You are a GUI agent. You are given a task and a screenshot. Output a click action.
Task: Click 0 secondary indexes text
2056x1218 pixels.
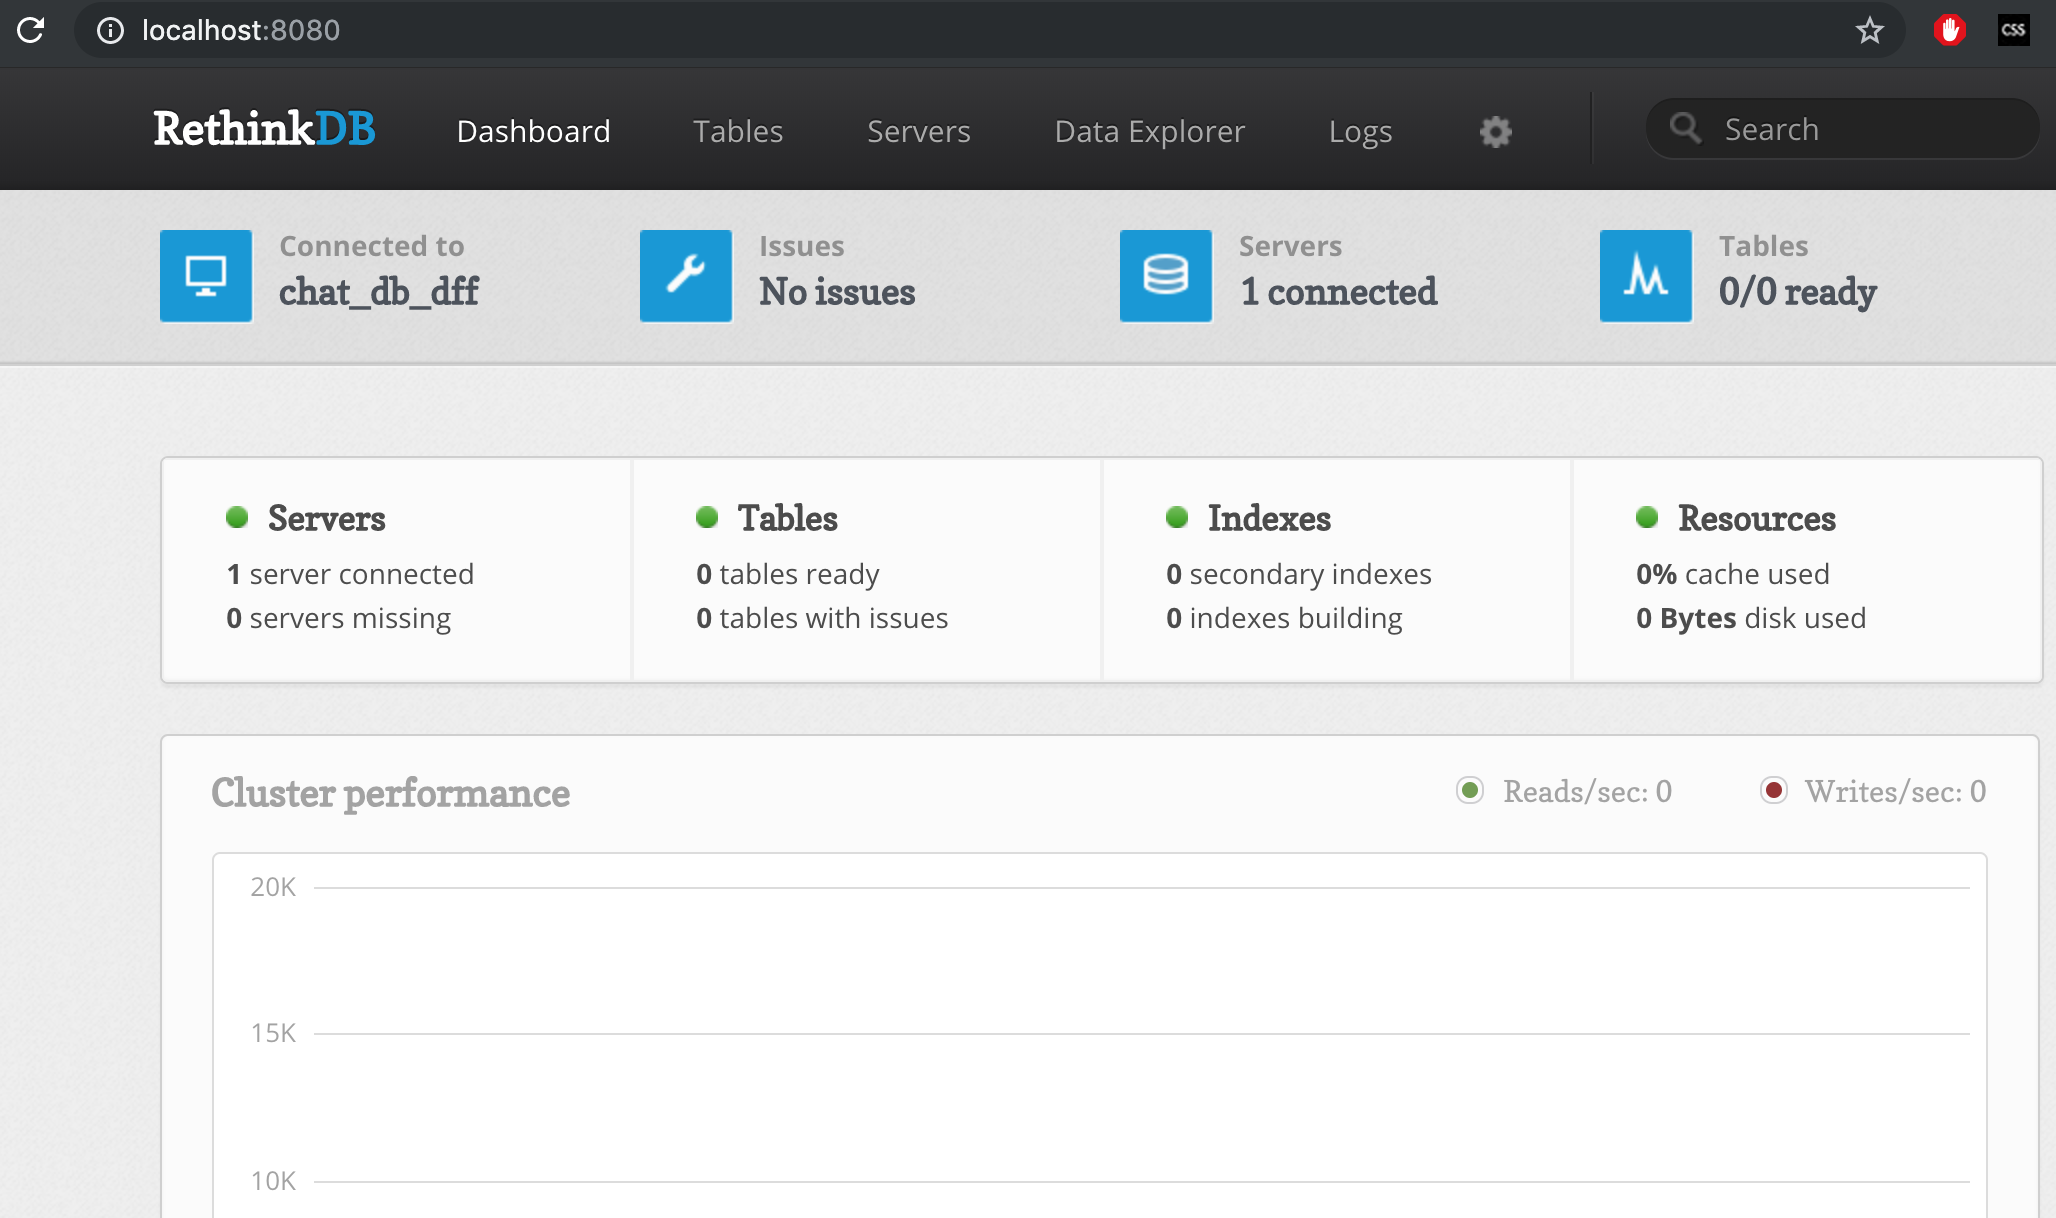1299,574
